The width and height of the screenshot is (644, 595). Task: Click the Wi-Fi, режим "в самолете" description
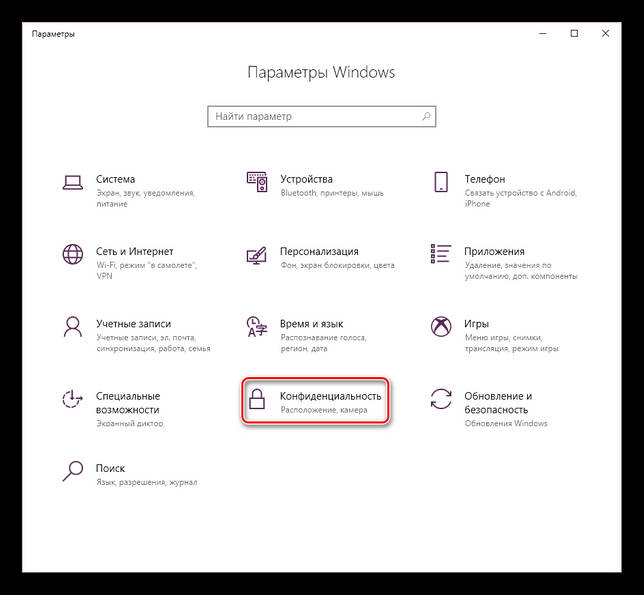point(147,271)
